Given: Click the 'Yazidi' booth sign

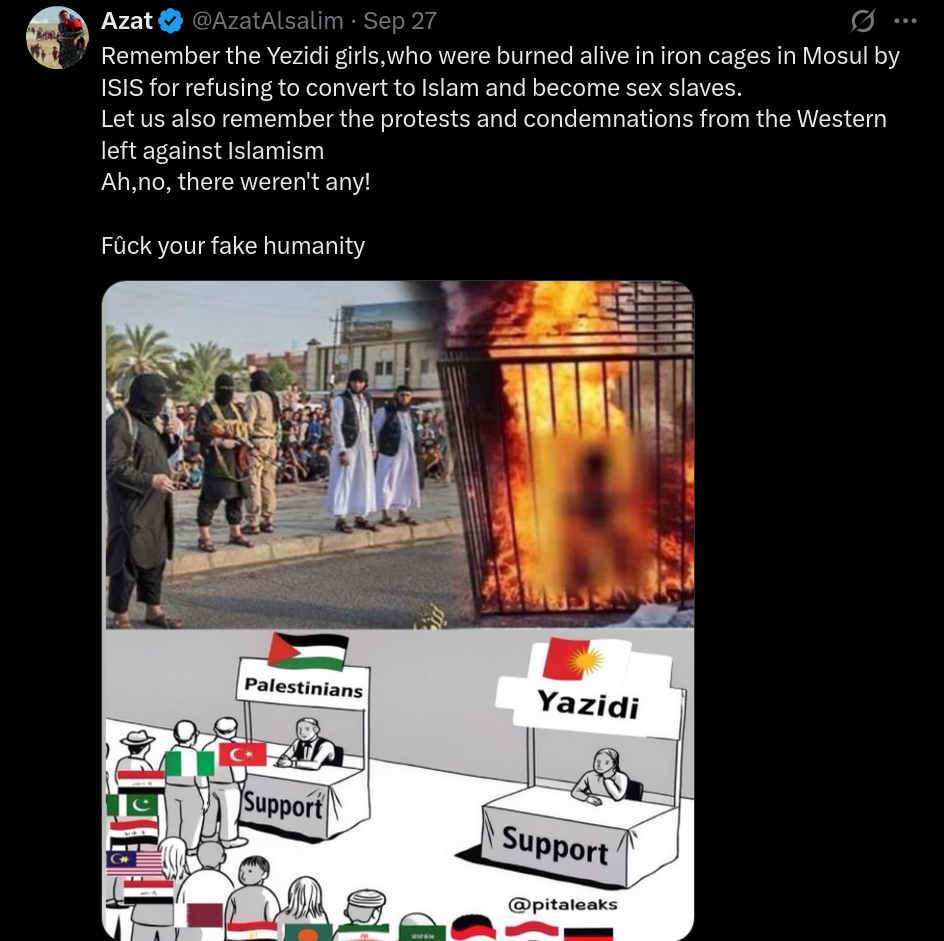Looking at the screenshot, I should coord(588,703).
